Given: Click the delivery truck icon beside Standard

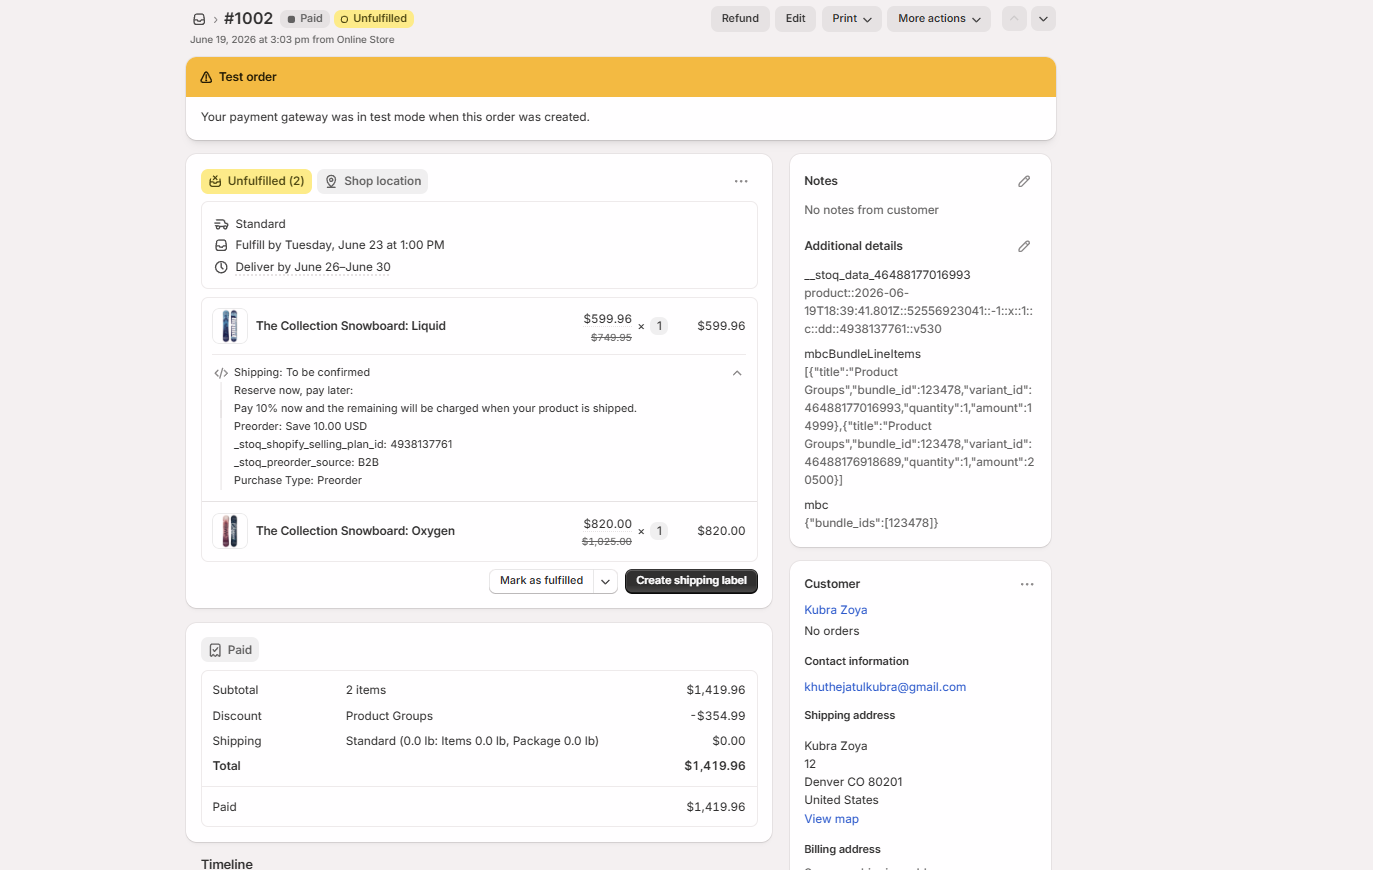Looking at the screenshot, I should point(221,225).
